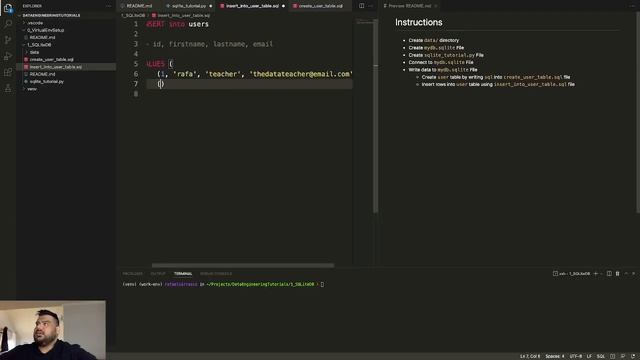
Task: Click line number 8 in the gutter
Action: [x=136, y=94]
